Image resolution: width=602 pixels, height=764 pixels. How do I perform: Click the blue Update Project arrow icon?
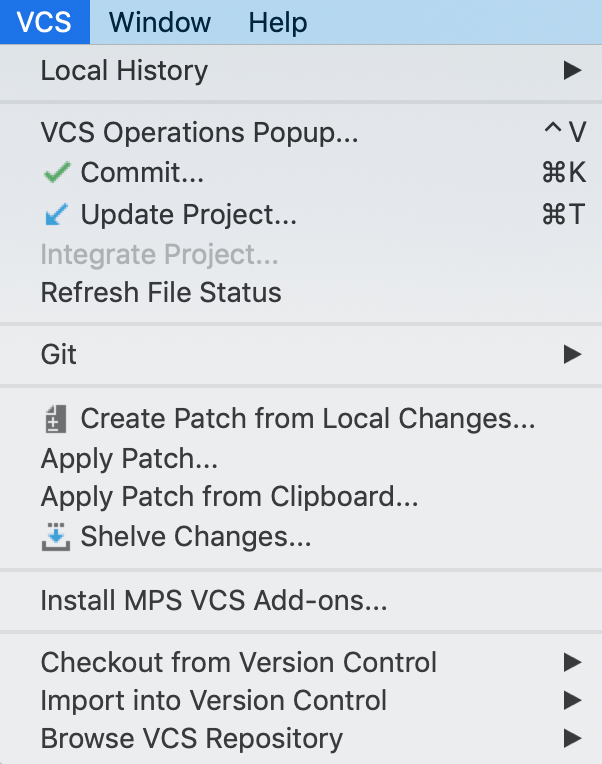(x=56, y=214)
